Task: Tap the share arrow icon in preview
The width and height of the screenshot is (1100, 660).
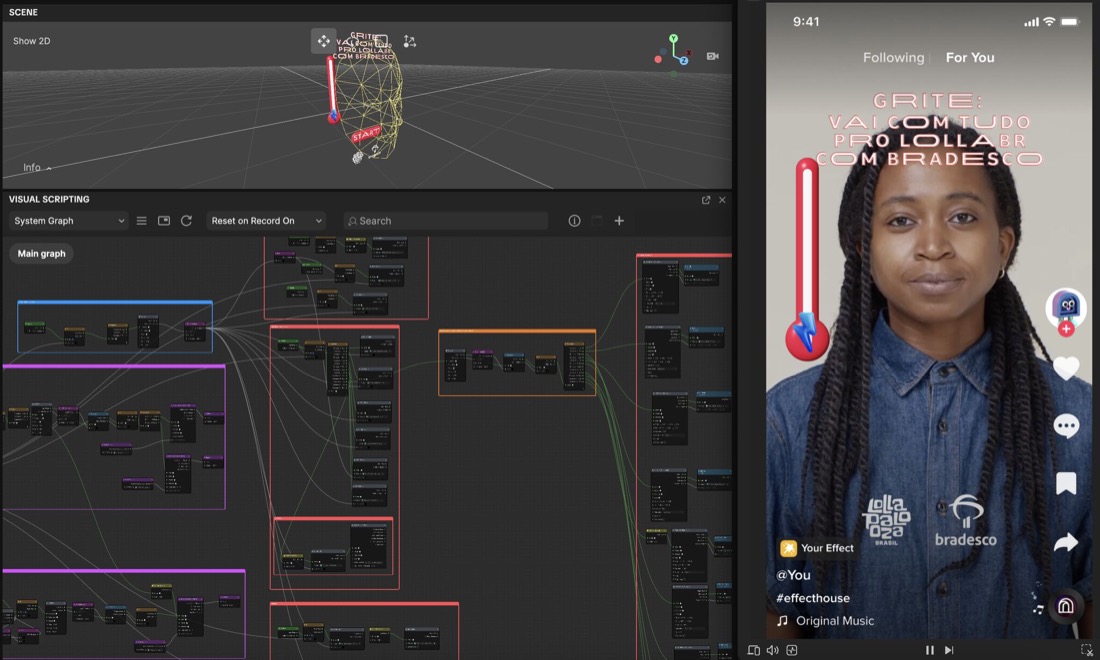Action: [1066, 542]
